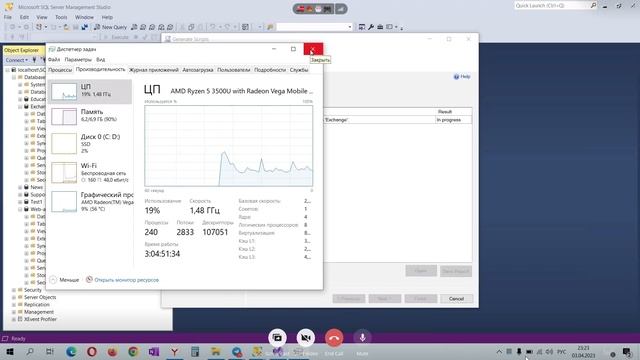640x360 pixels.
Task: Expand the News database node
Action: coord(20,187)
